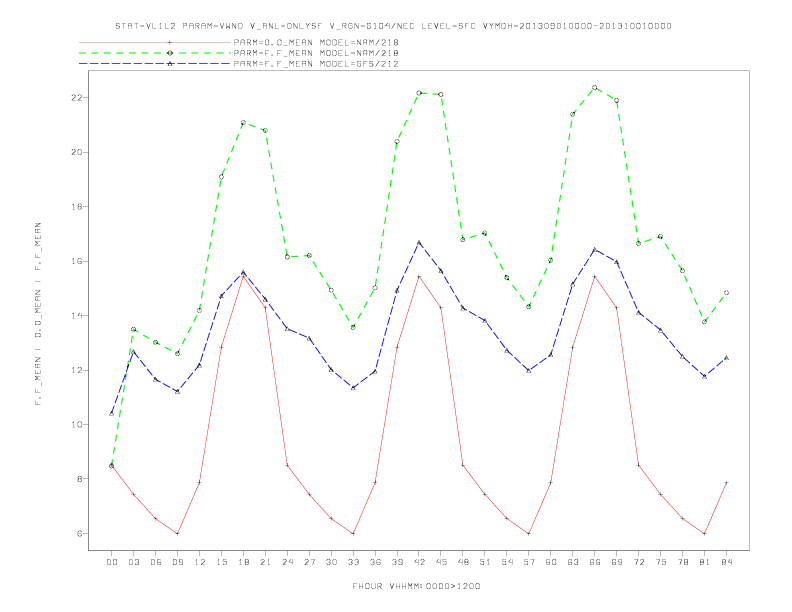The height and width of the screenshot is (612, 792).
Task: Click green NAM circle marker at hour 18
Action: 243,122
